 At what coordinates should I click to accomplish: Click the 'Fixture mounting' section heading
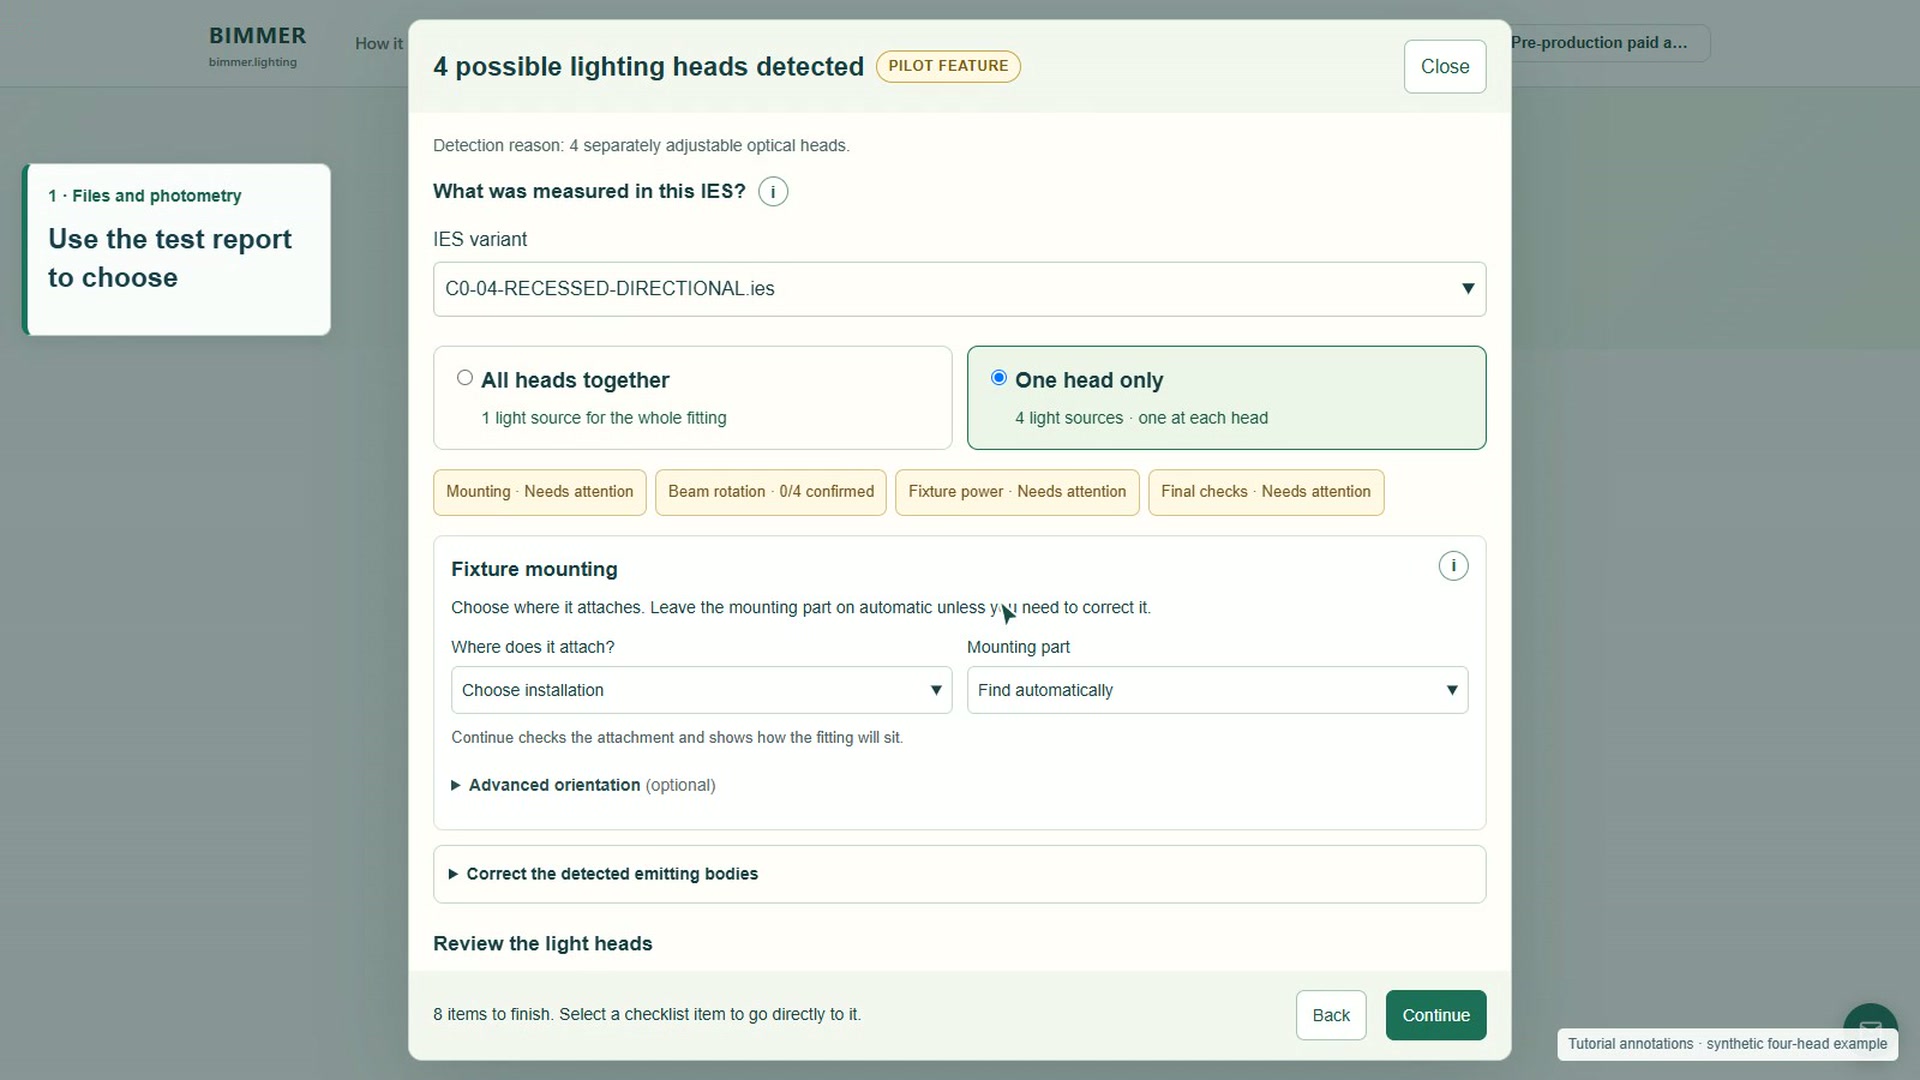point(534,569)
